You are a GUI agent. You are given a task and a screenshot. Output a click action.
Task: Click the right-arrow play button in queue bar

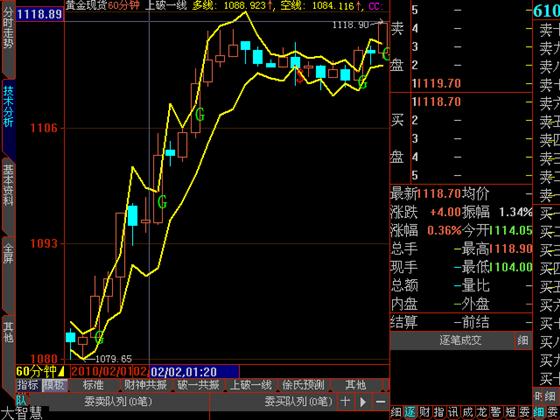tap(362, 401)
